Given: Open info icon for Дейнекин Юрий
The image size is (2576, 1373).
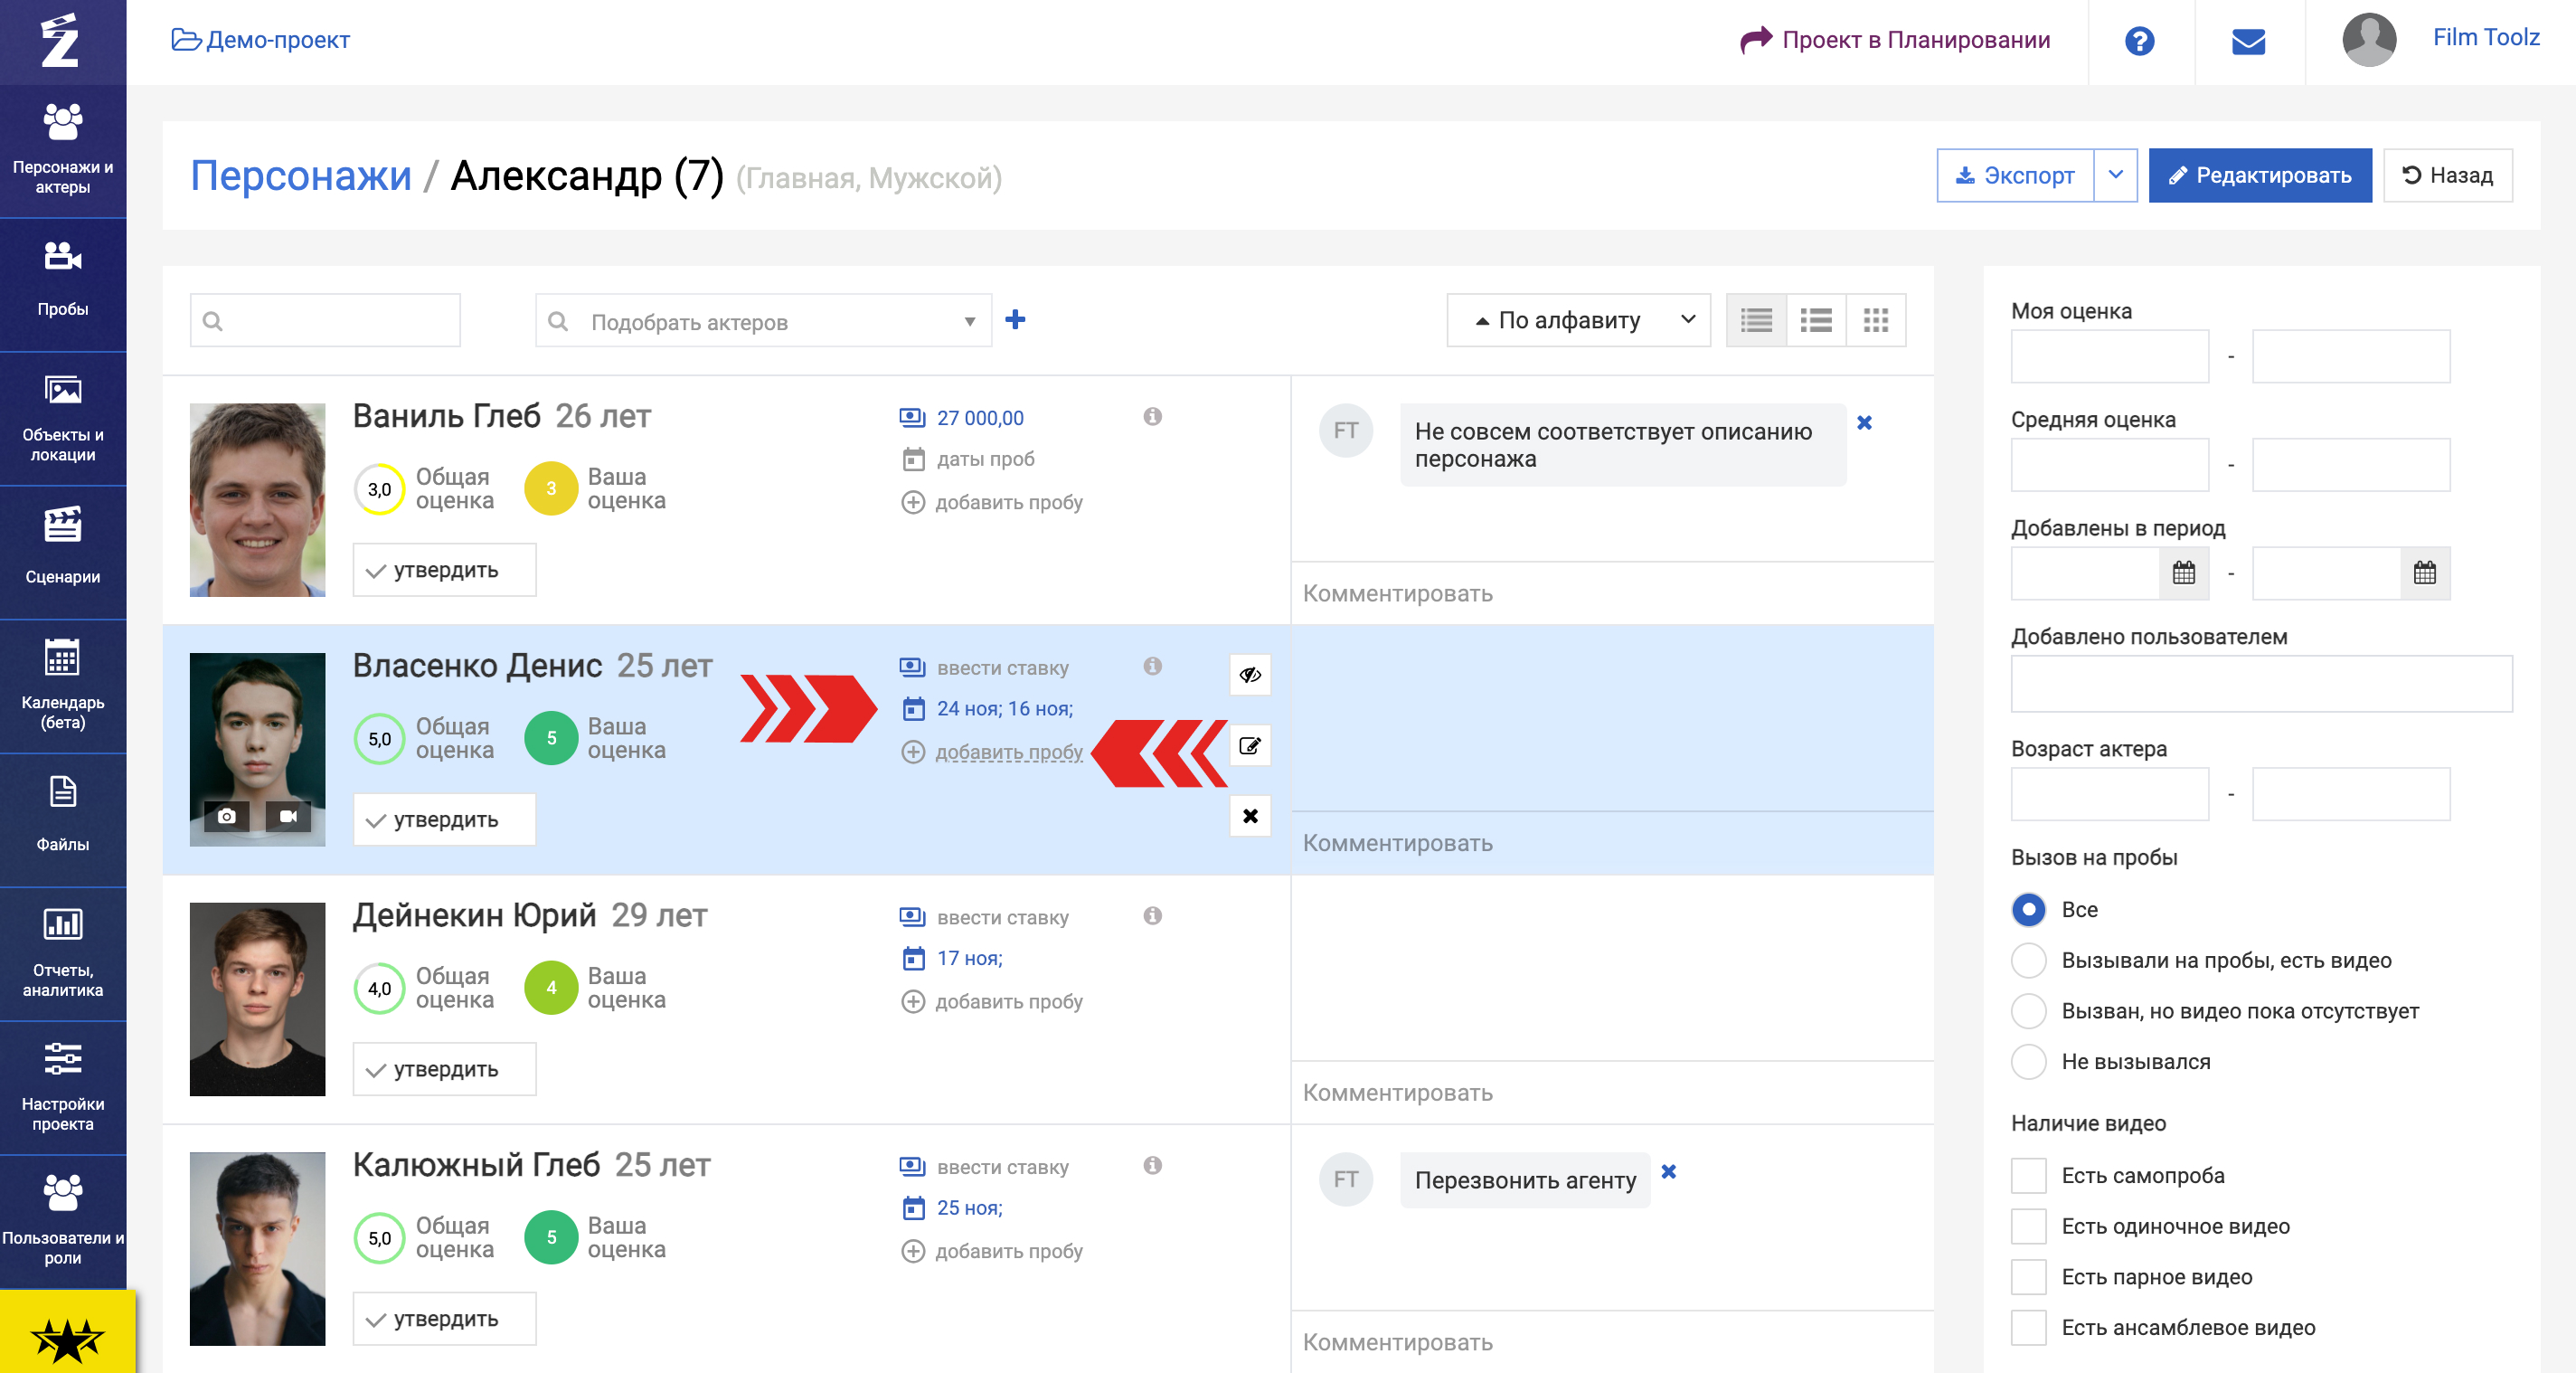Looking at the screenshot, I should click(x=1152, y=915).
